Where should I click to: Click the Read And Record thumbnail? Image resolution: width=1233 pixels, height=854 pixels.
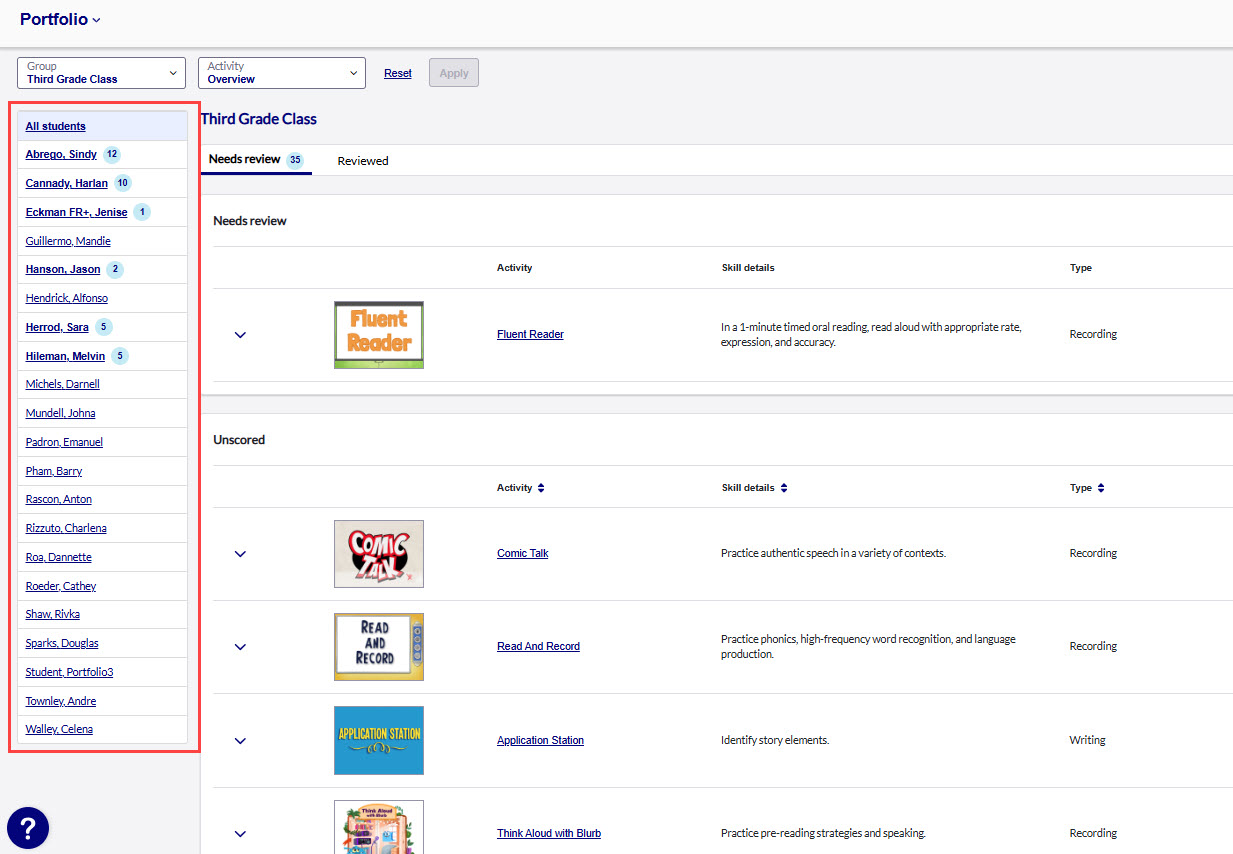[x=378, y=647]
